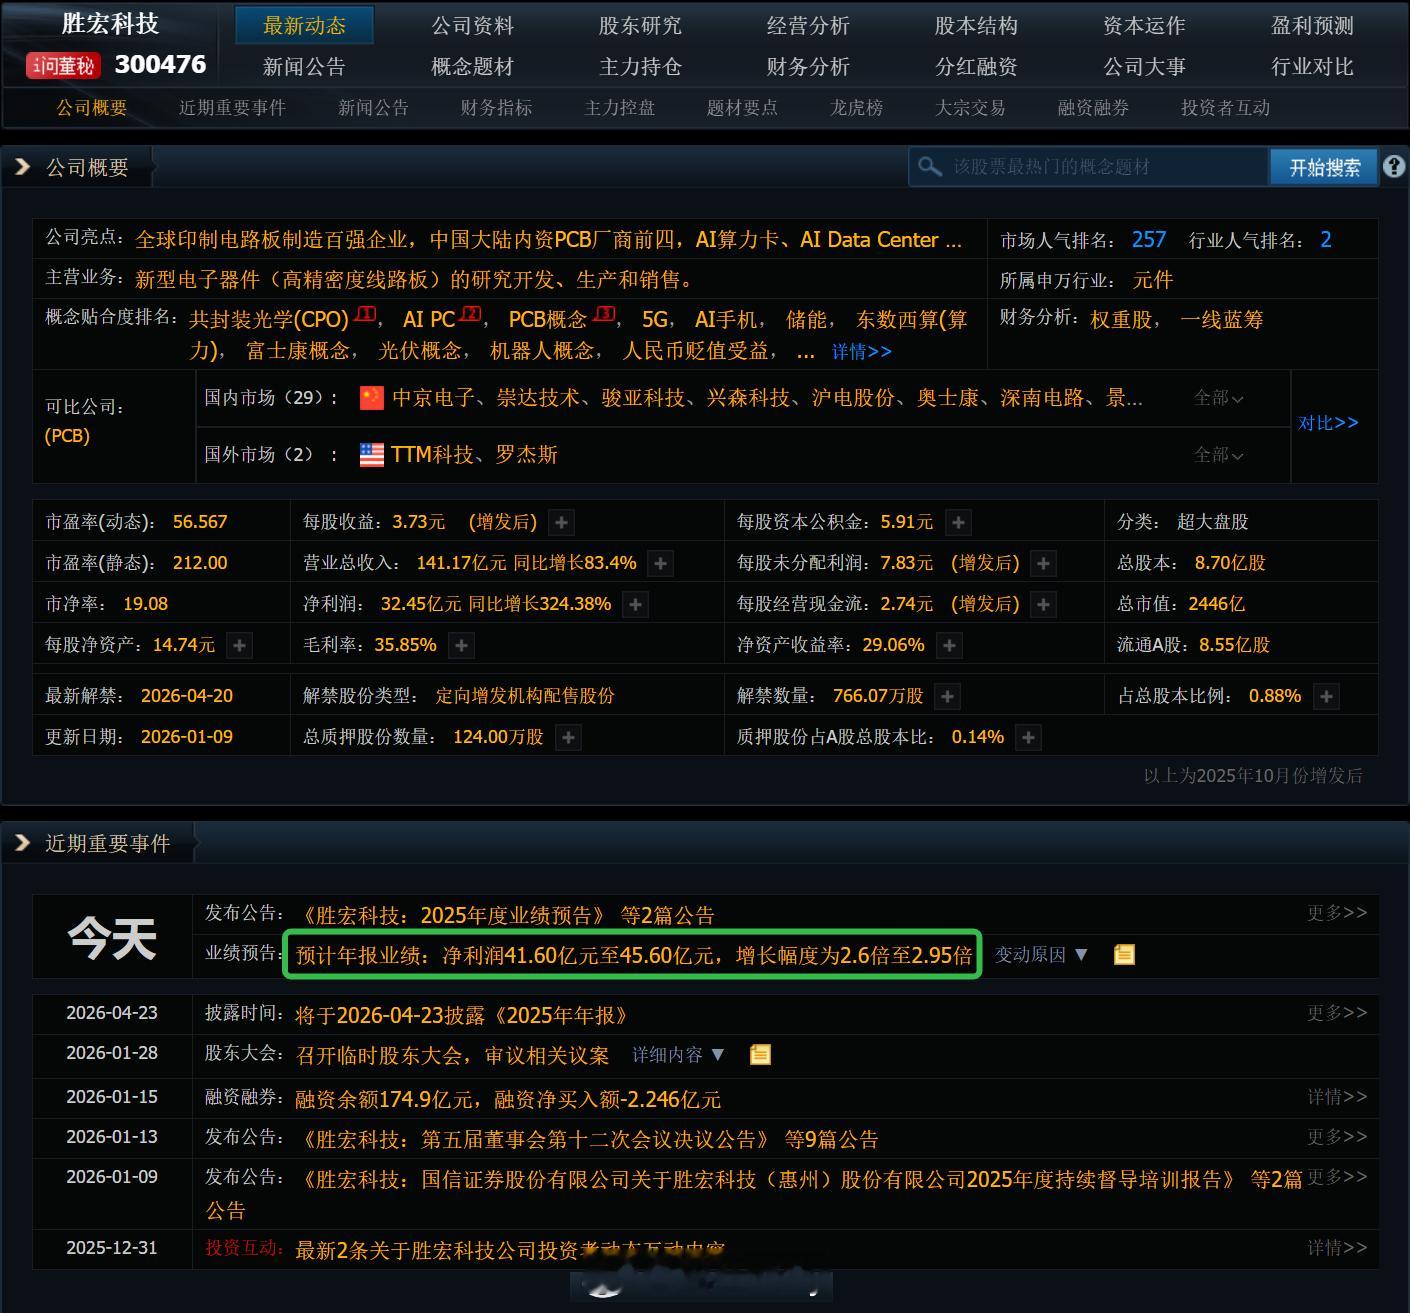Open the 大宗交易 sub-tab
This screenshot has width=1410, height=1313.
970,108
